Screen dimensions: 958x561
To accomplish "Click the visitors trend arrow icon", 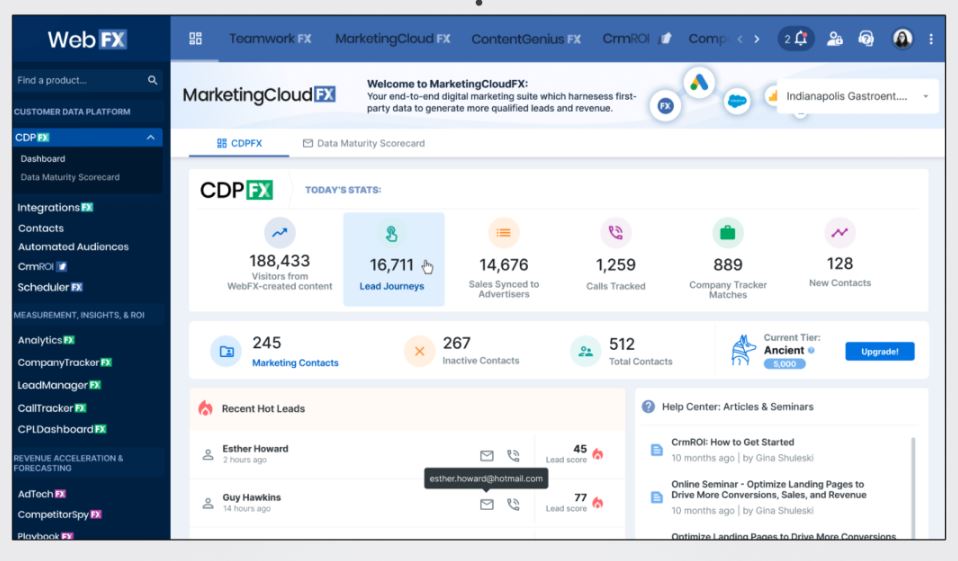I will 280,232.
